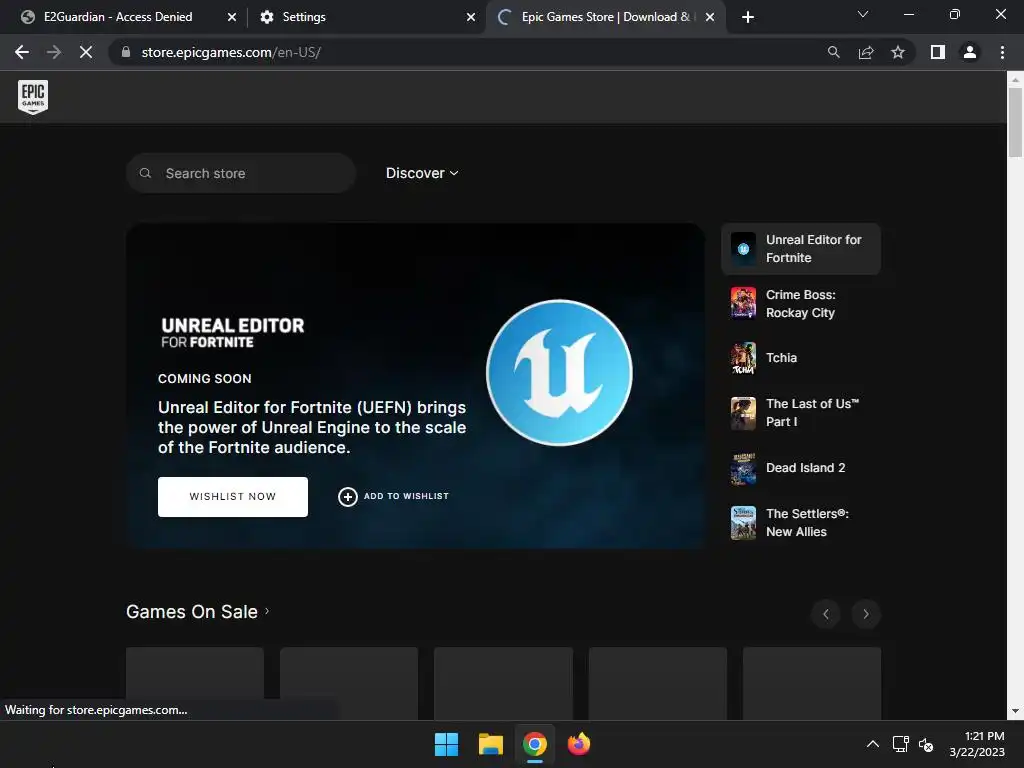Click the address bar zoom magnifier icon

coord(833,52)
